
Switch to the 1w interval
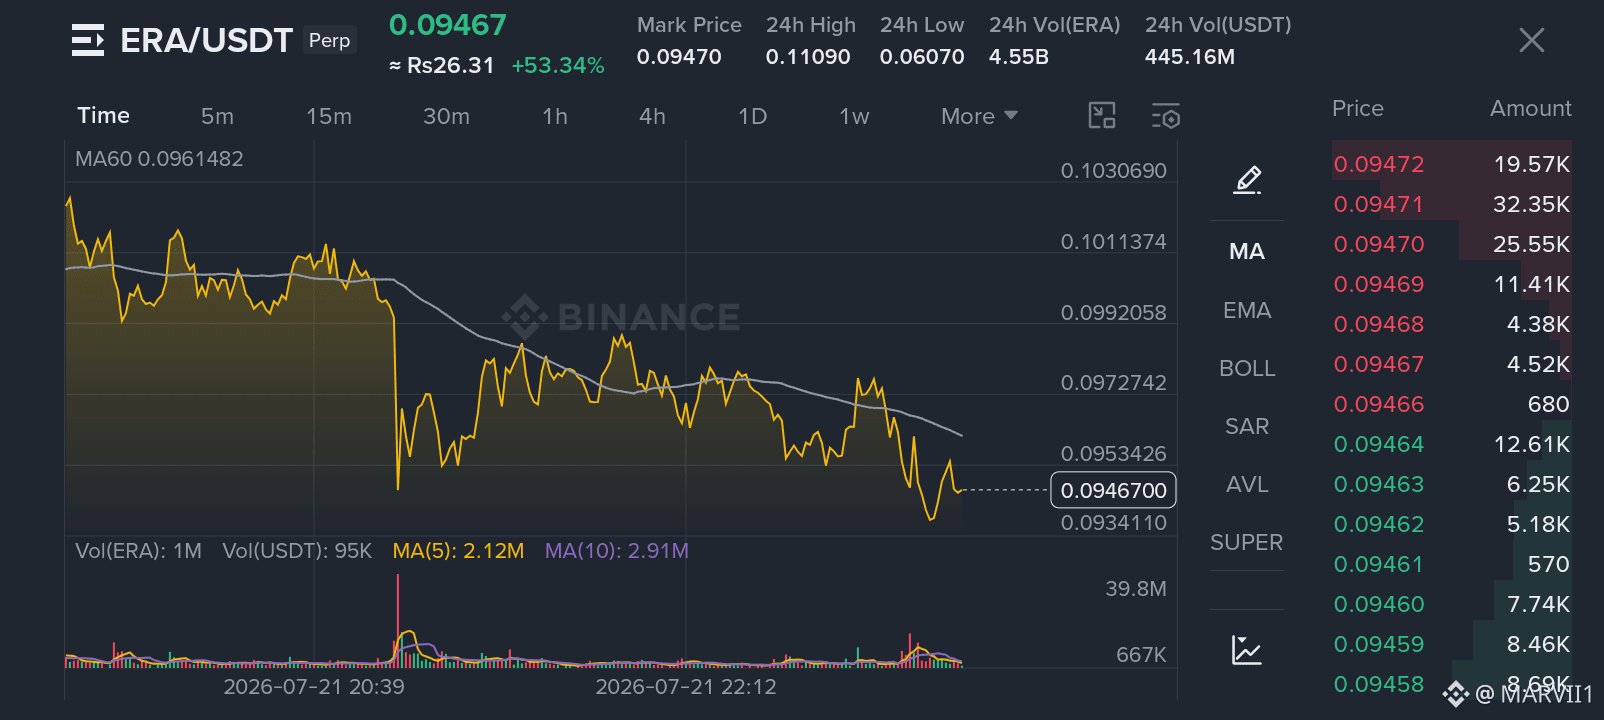click(854, 117)
